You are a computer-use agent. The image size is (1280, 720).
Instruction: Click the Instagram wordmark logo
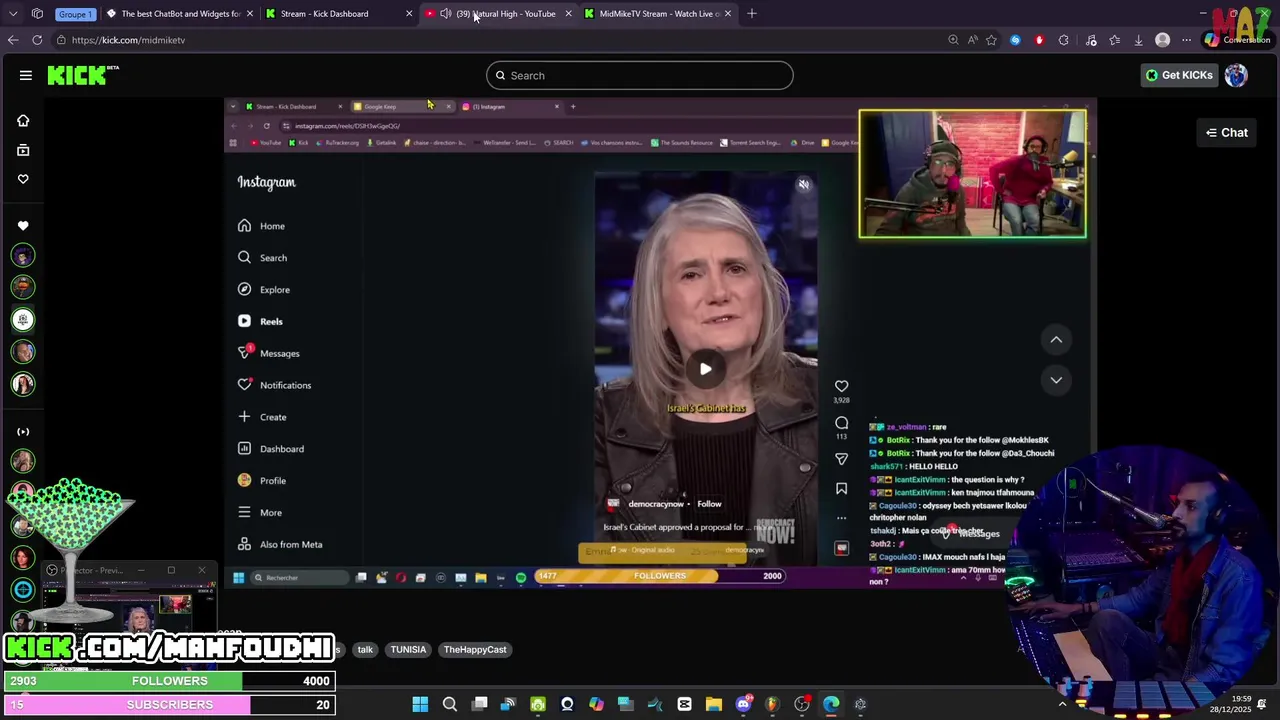pyautogui.click(x=267, y=182)
